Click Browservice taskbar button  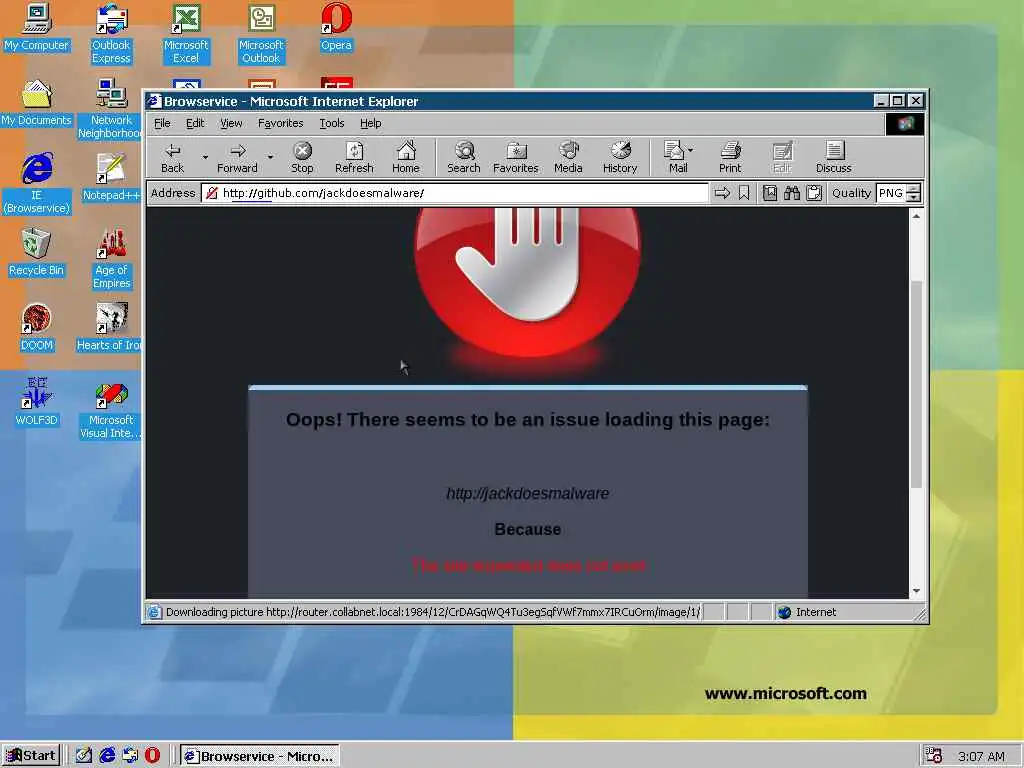259,756
